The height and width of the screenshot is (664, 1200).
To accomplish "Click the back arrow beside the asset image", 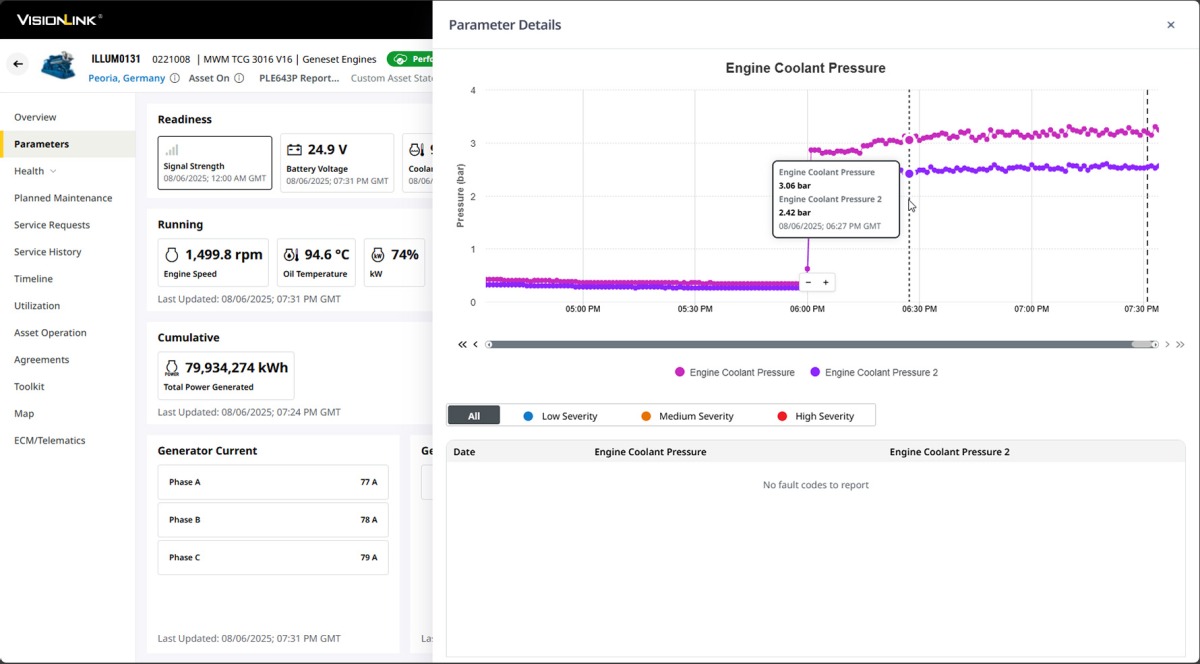I will [18, 64].
